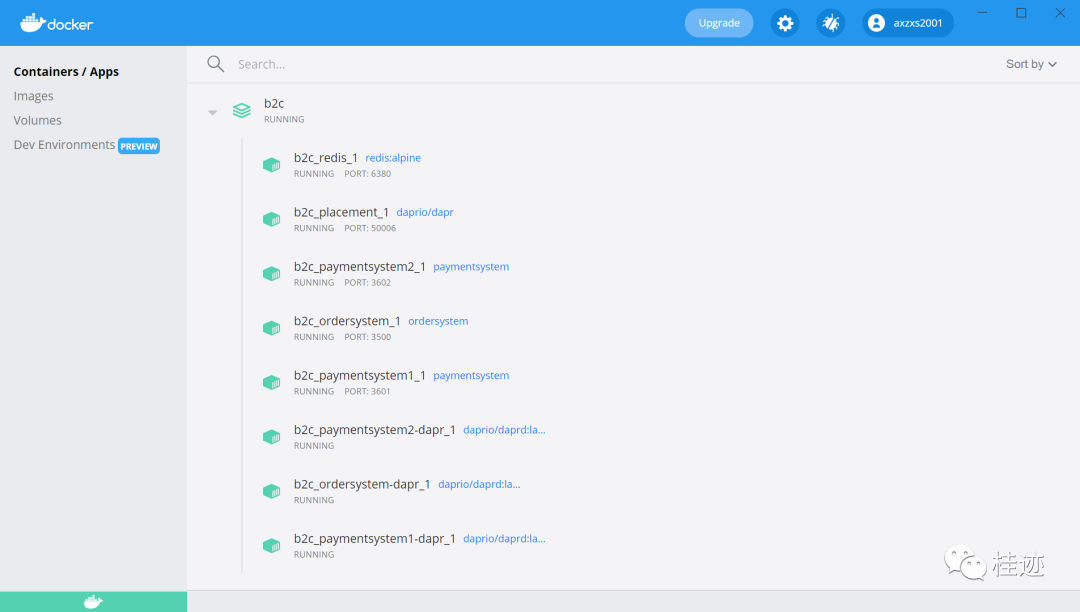Image resolution: width=1080 pixels, height=612 pixels.
Task: Open paymentsystem image link of b2c_paymentsystem1_1
Action: [471, 375]
